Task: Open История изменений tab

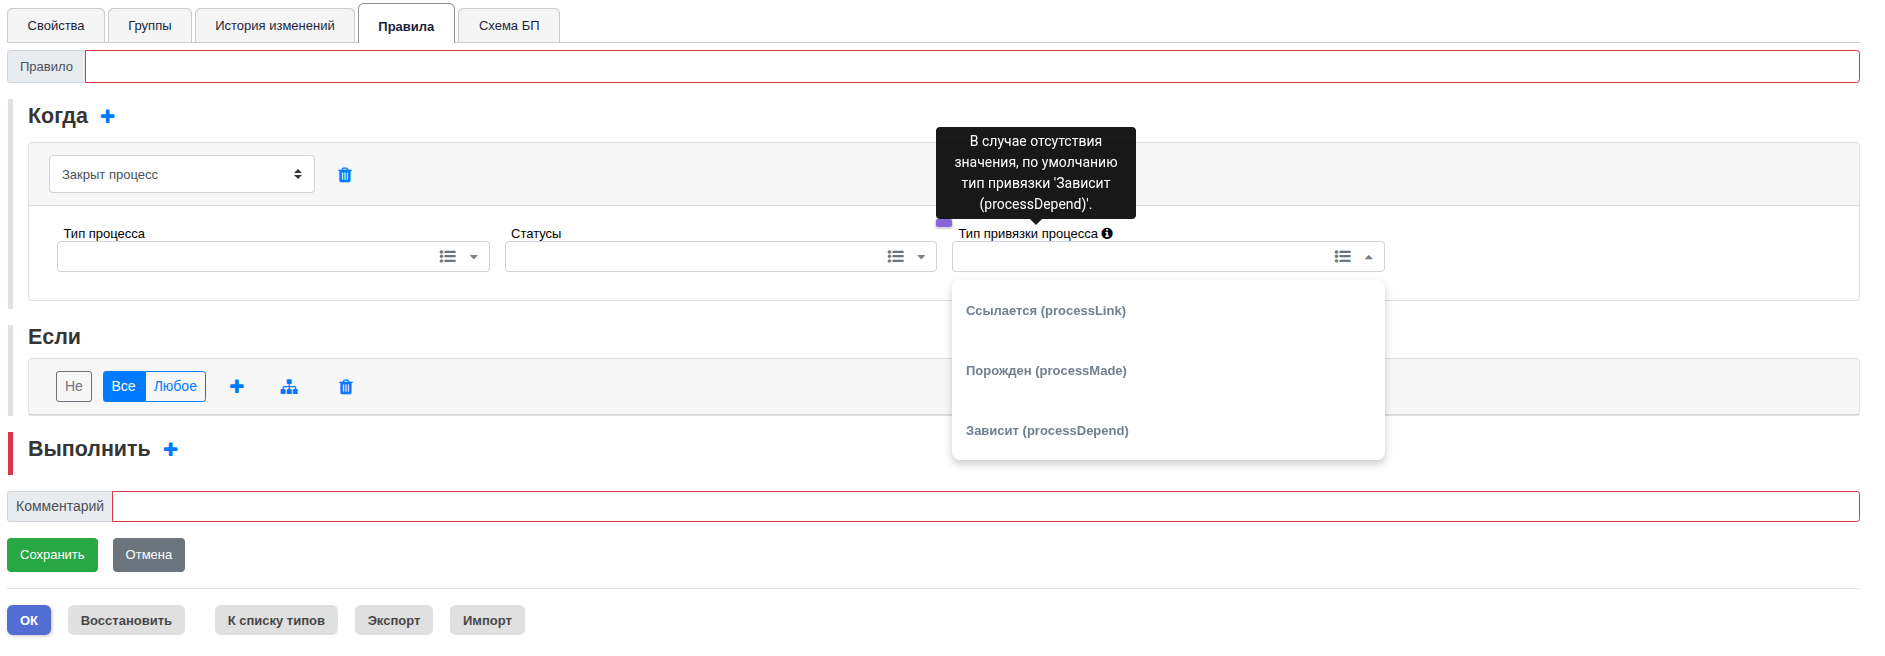Action: click(x=275, y=26)
